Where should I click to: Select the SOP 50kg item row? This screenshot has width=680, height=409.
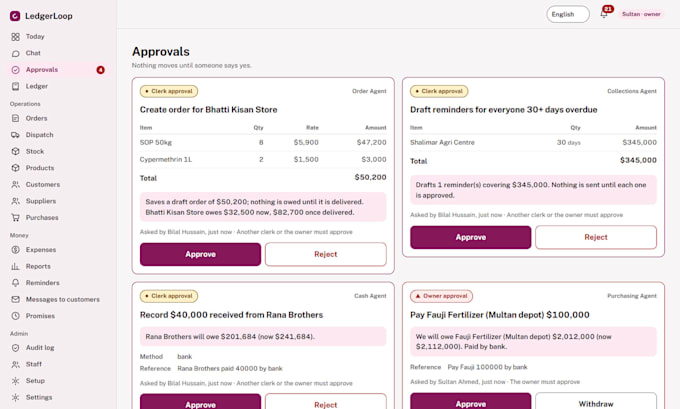tap(263, 143)
